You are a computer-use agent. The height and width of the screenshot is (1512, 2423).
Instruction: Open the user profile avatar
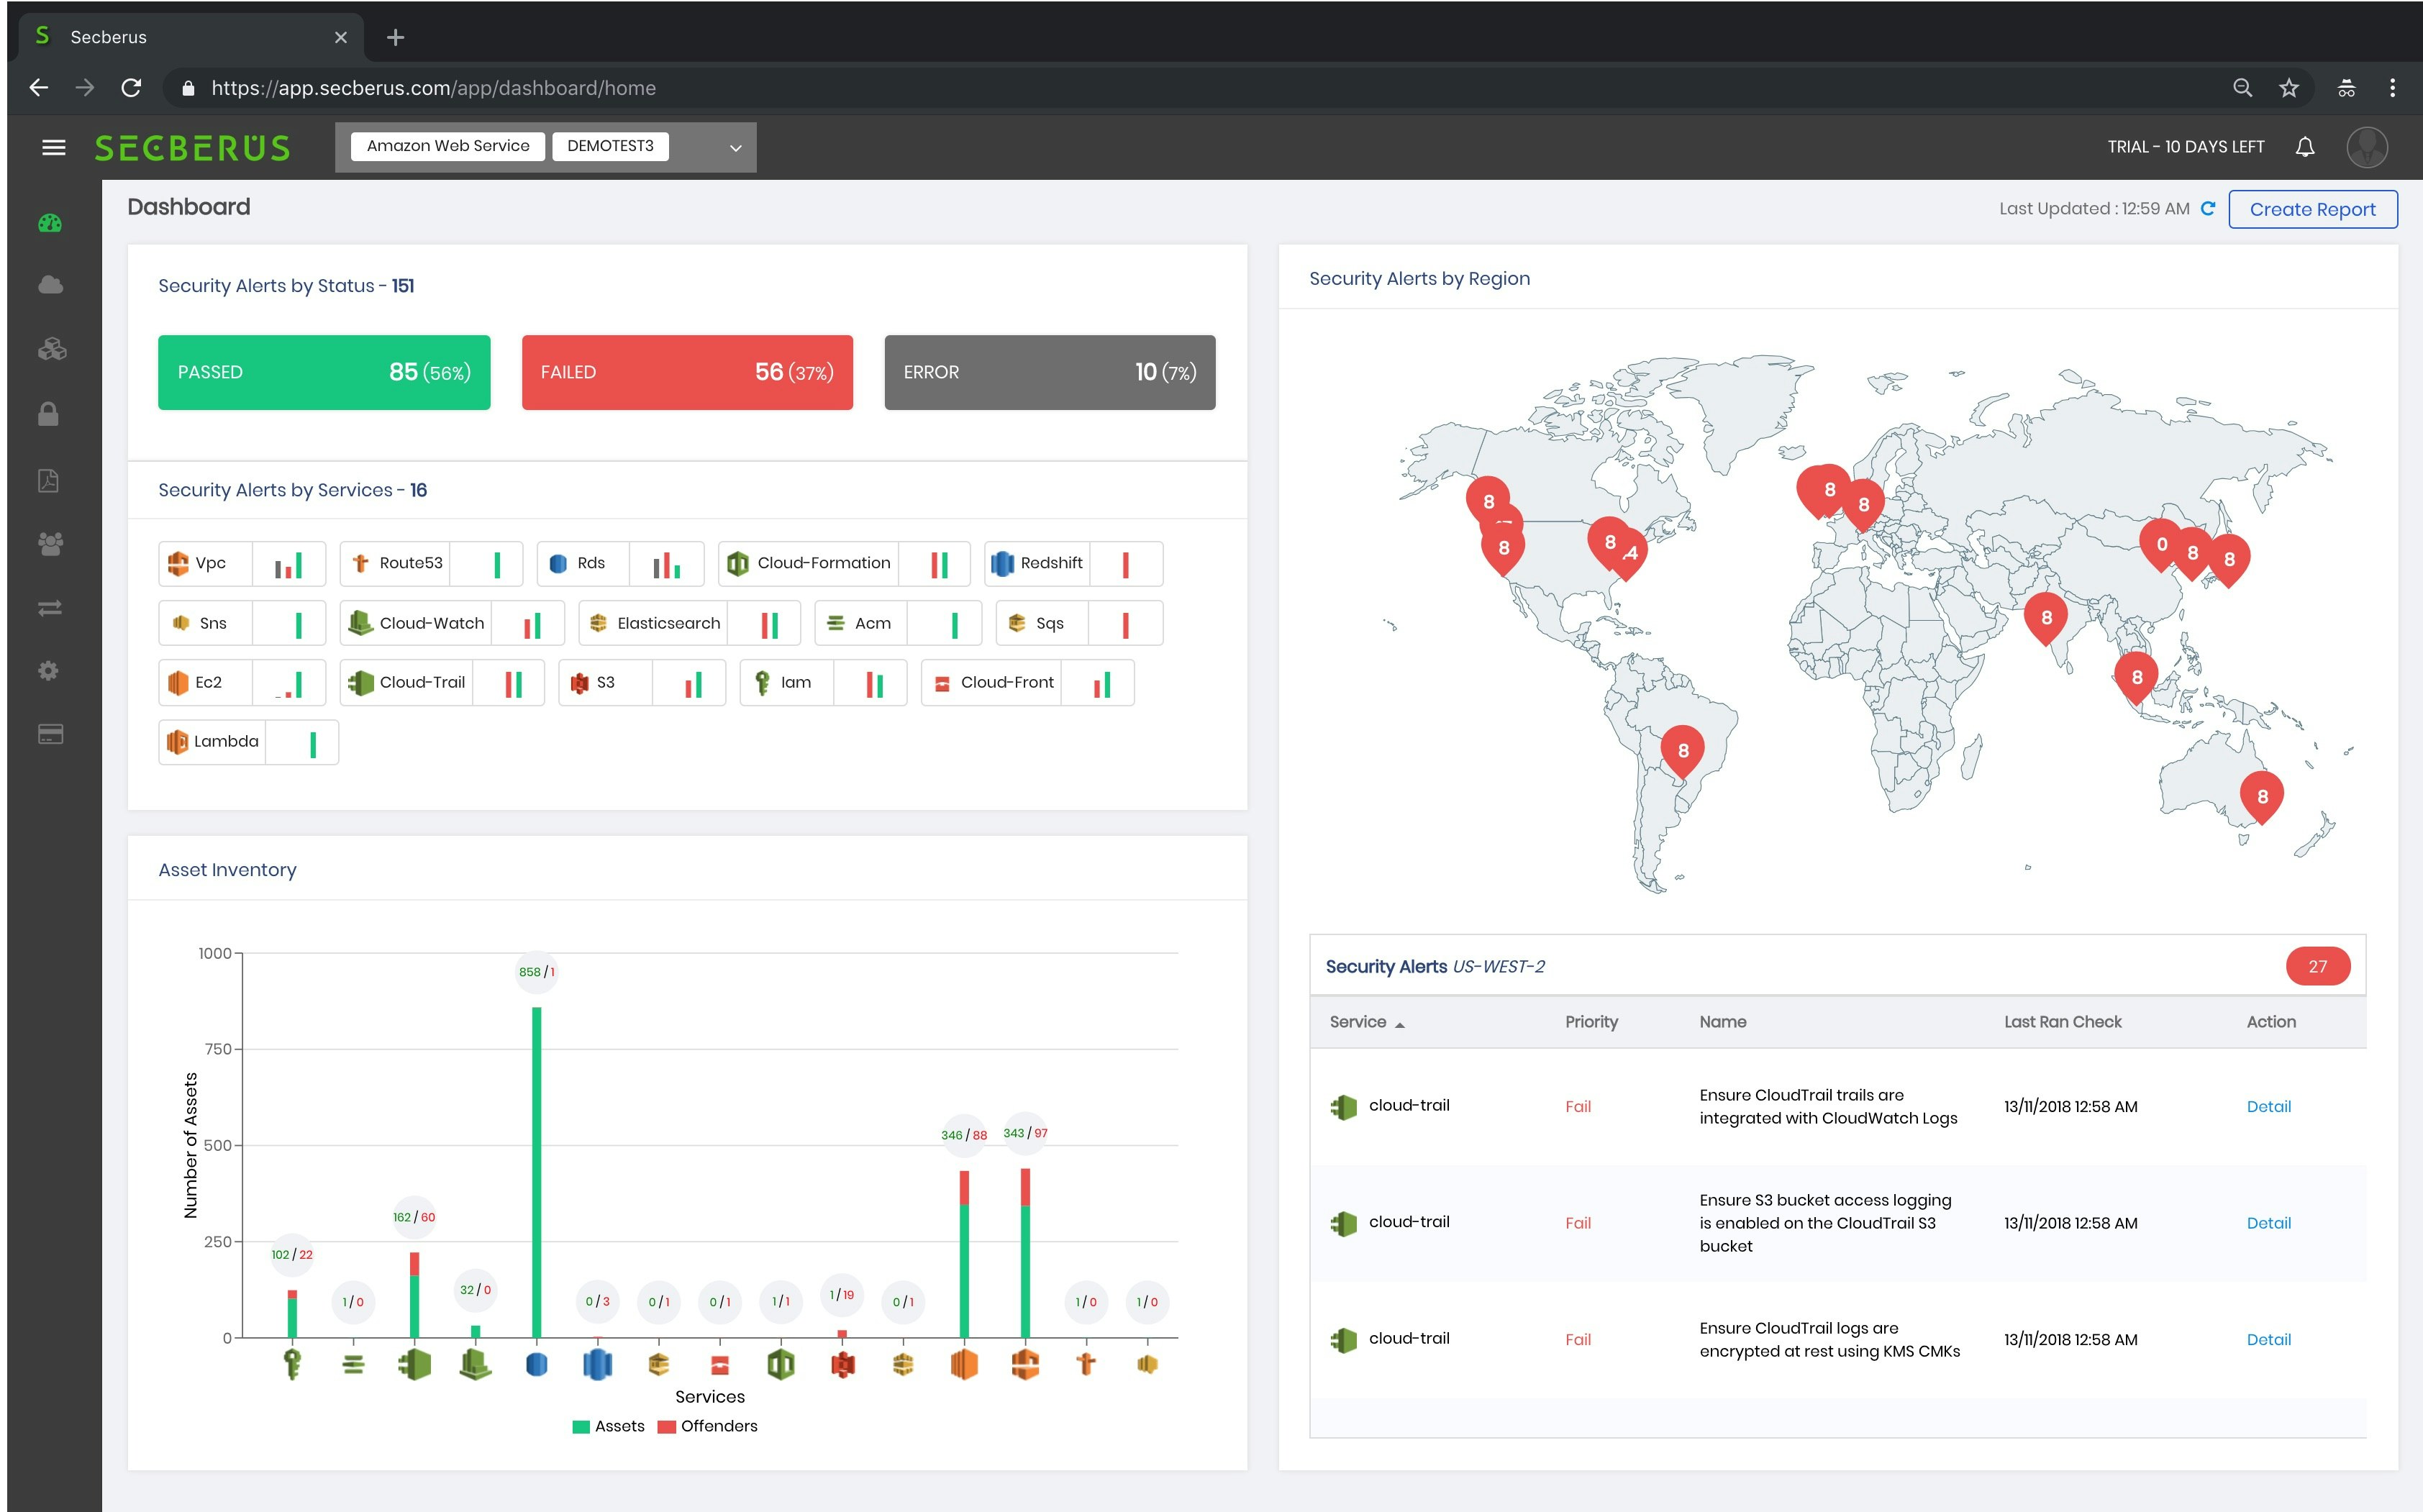[x=2366, y=147]
